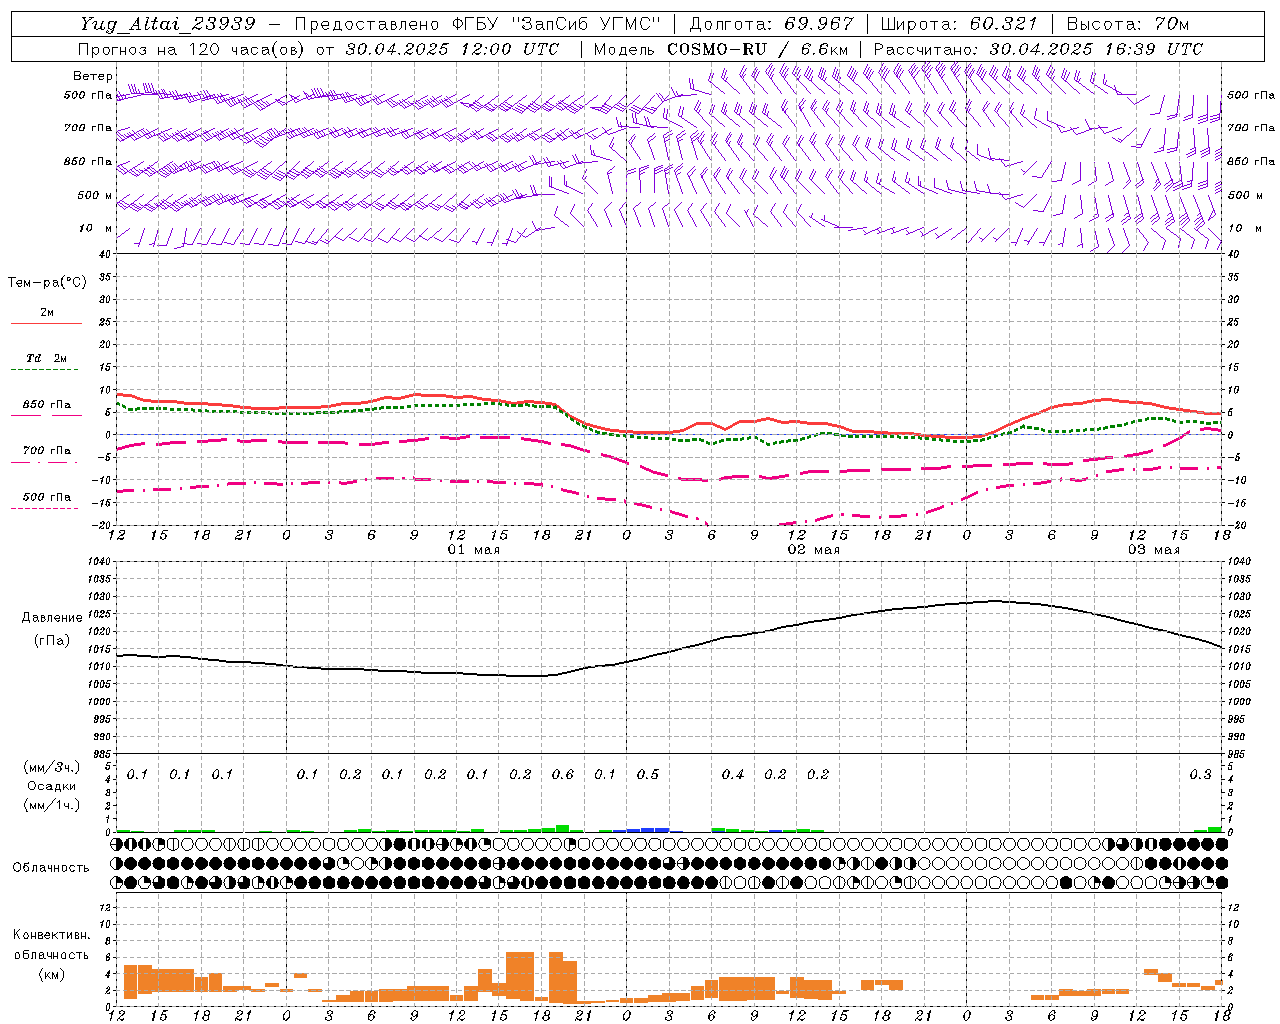Click the Ветер wind section label
Viewport: 1280px width, 1024px height.
pos(93,76)
